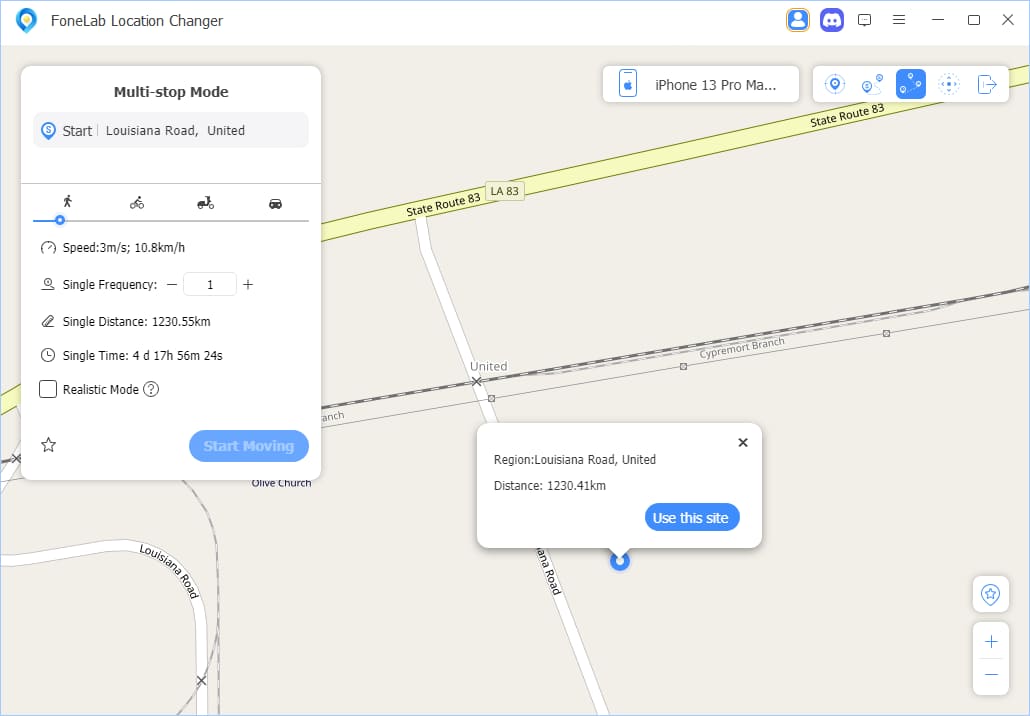
Task: Click the clock icon beside Single Time
Action: tap(48, 355)
